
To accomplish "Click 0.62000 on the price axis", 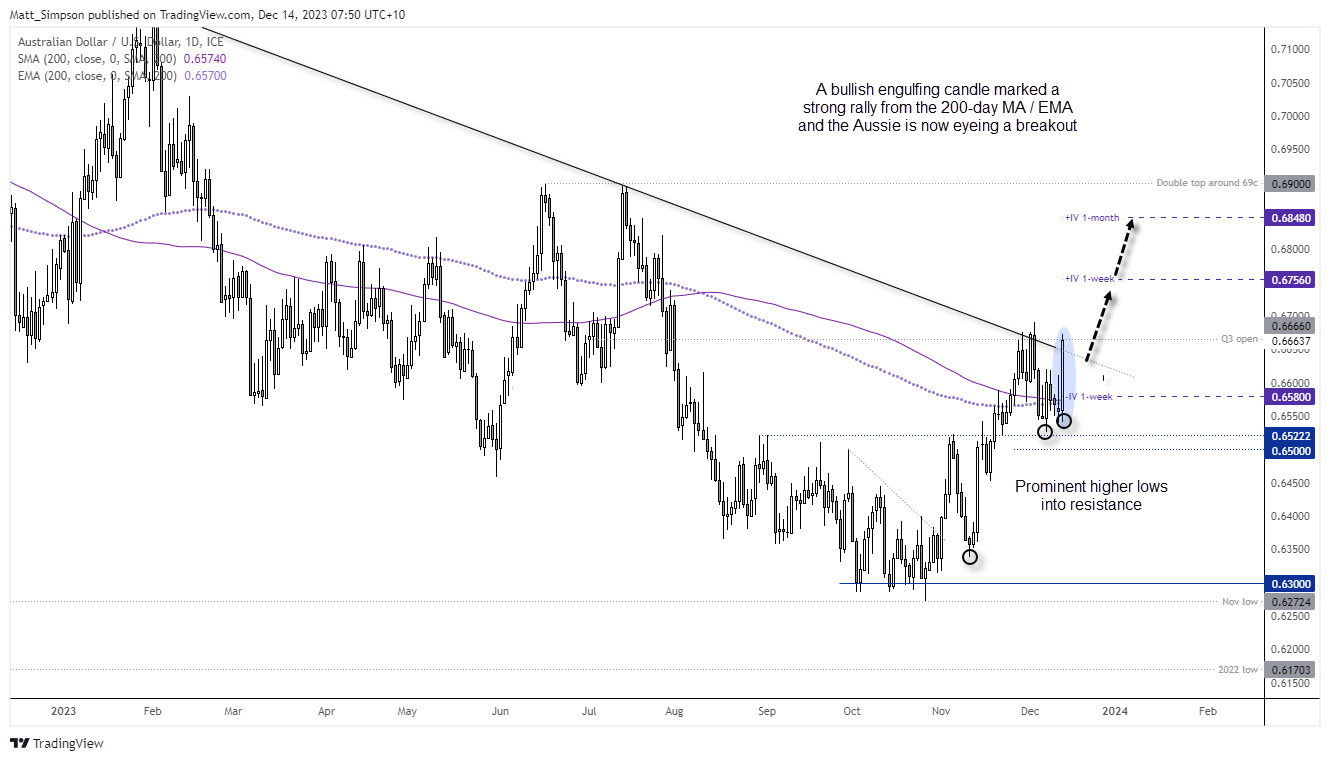I will [x=1288, y=649].
